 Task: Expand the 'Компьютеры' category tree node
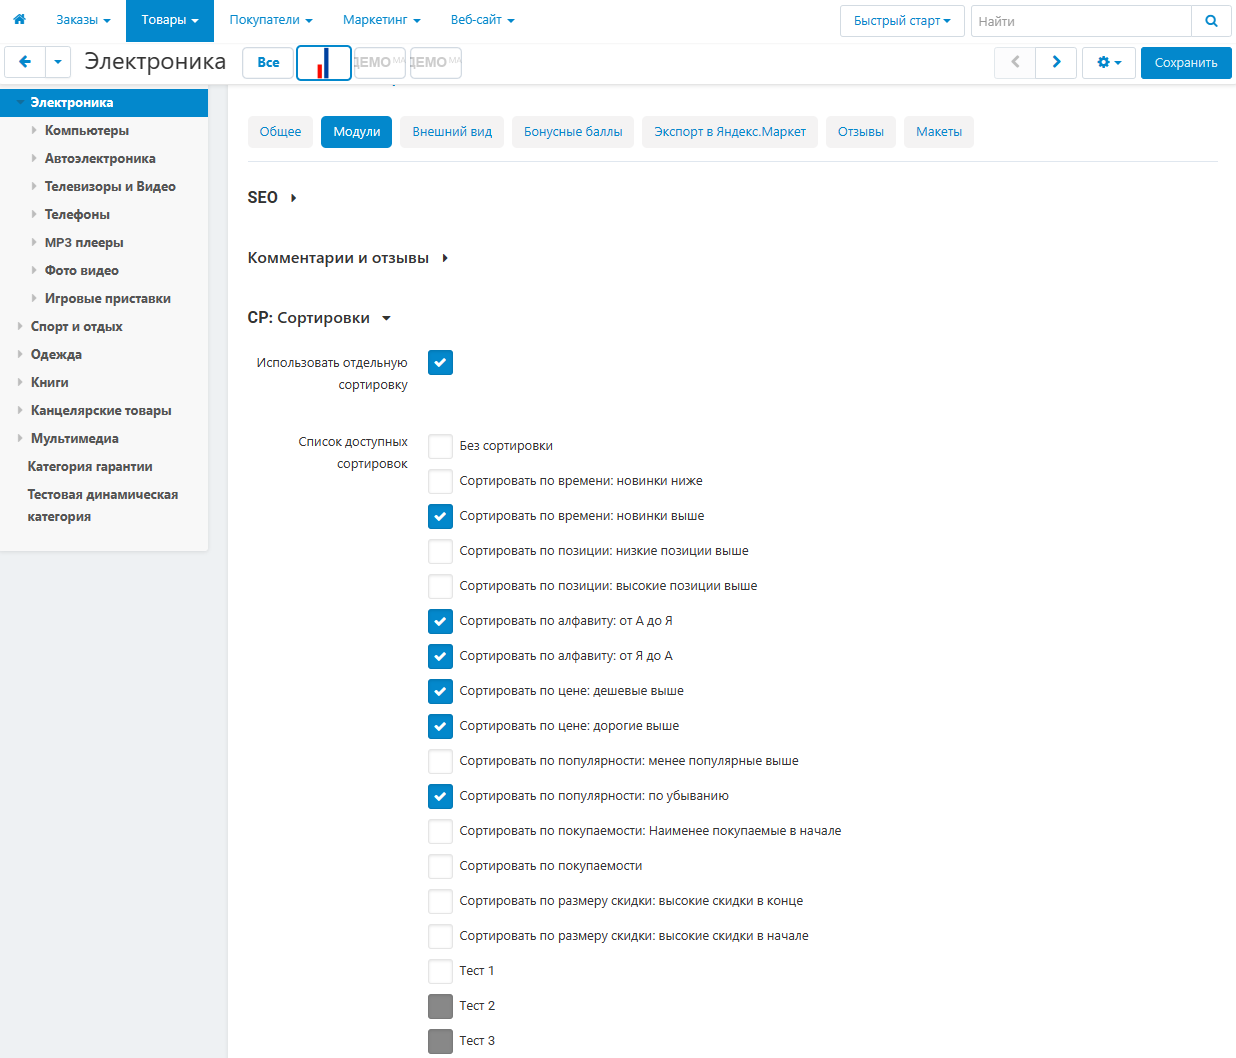point(34,130)
